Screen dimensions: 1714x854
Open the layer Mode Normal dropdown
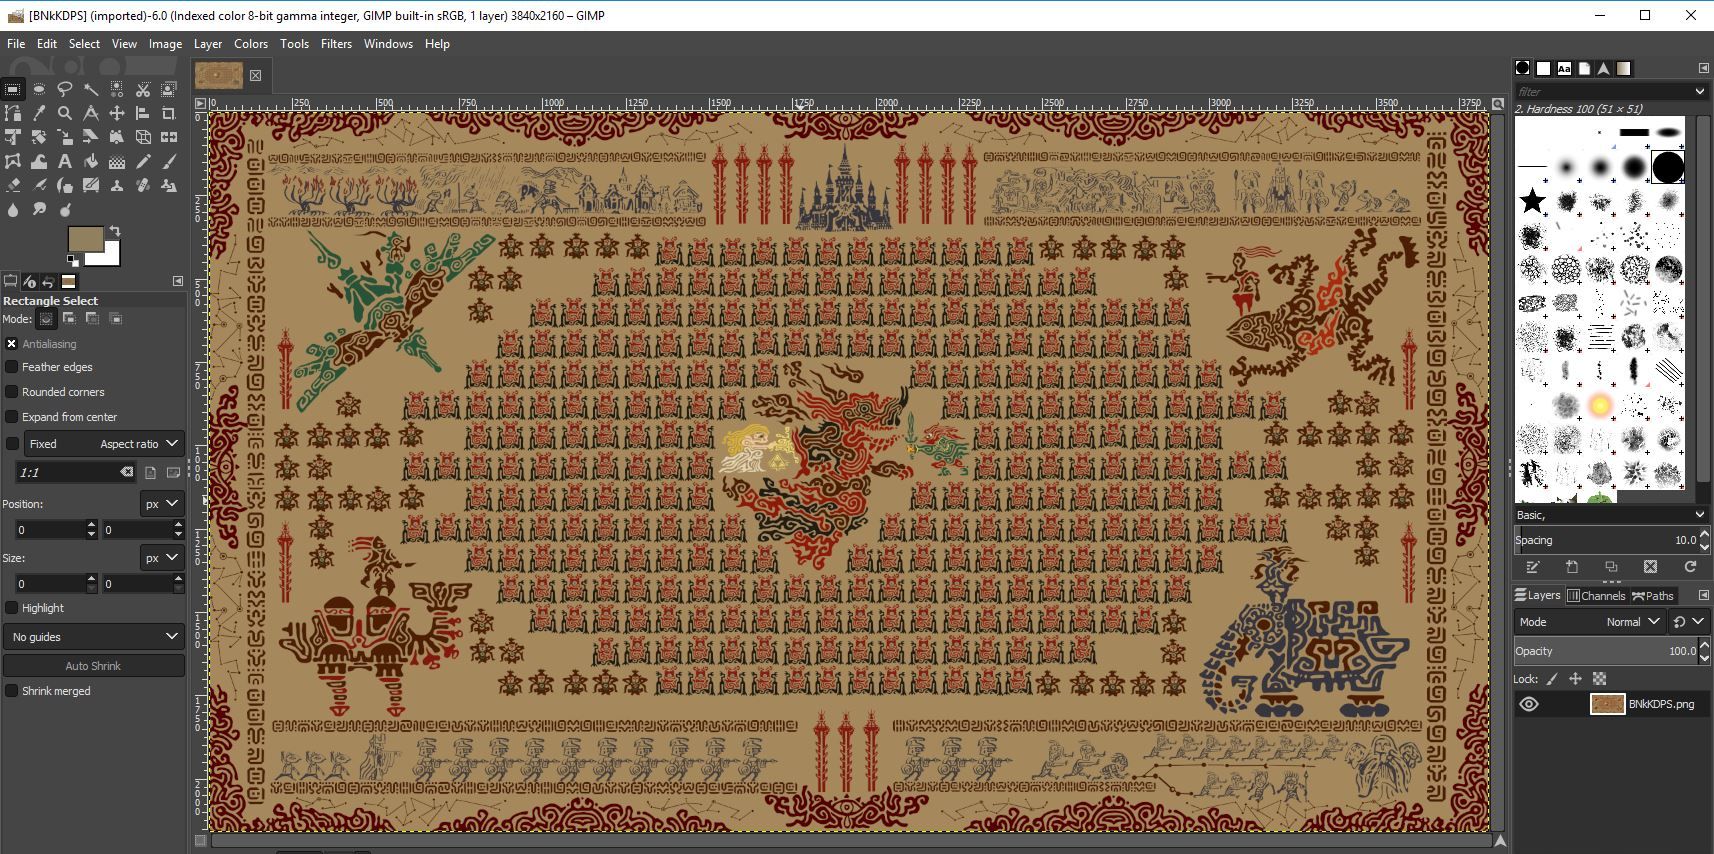(1589, 621)
